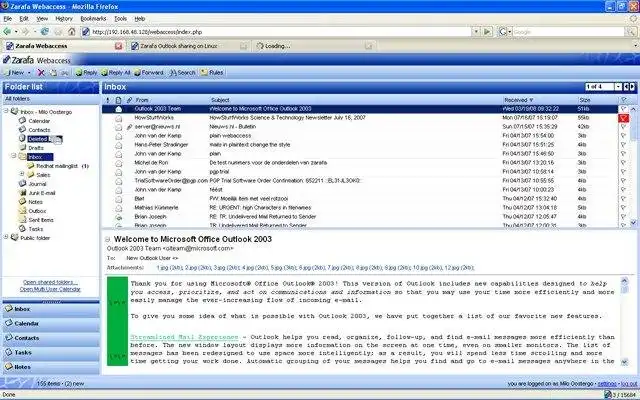Delete message using the red X icon
This screenshot has width=640, height=400.
(x=41, y=73)
